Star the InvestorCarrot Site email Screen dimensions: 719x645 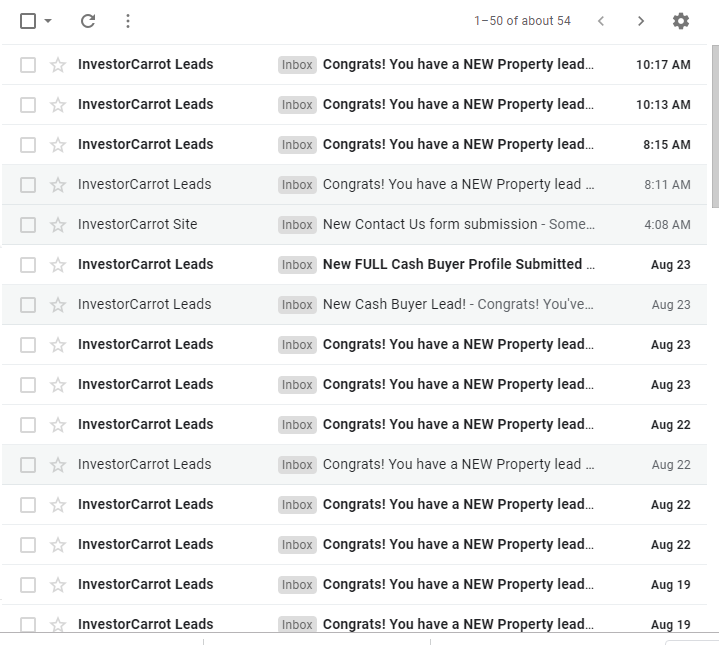58,225
